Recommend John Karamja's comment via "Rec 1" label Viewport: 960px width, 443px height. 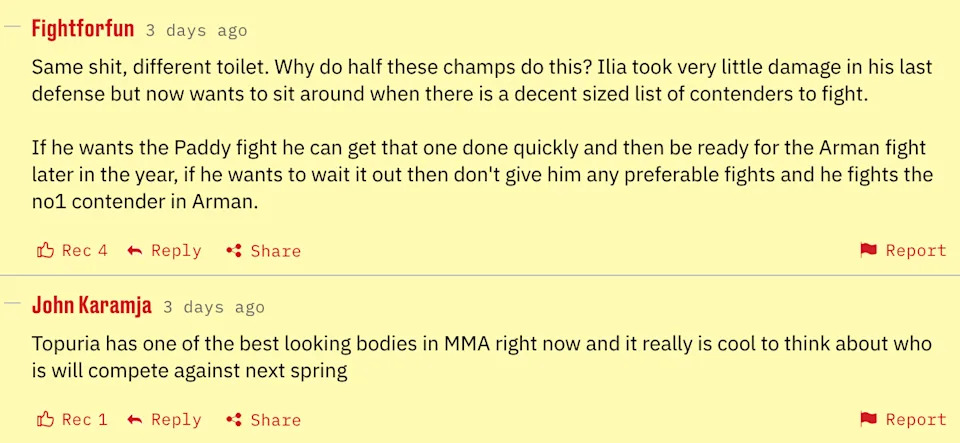(x=85, y=419)
